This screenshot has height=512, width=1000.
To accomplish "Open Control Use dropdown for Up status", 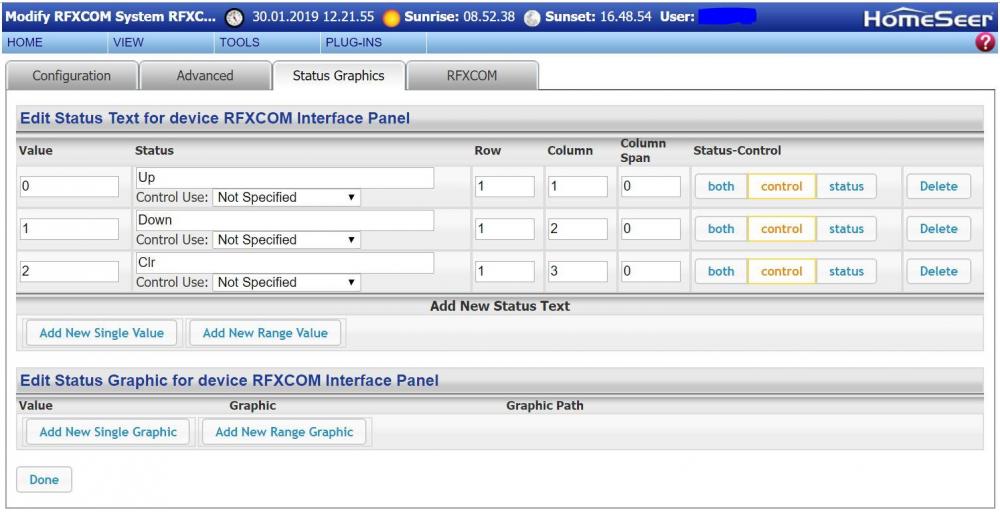I will [x=287, y=198].
